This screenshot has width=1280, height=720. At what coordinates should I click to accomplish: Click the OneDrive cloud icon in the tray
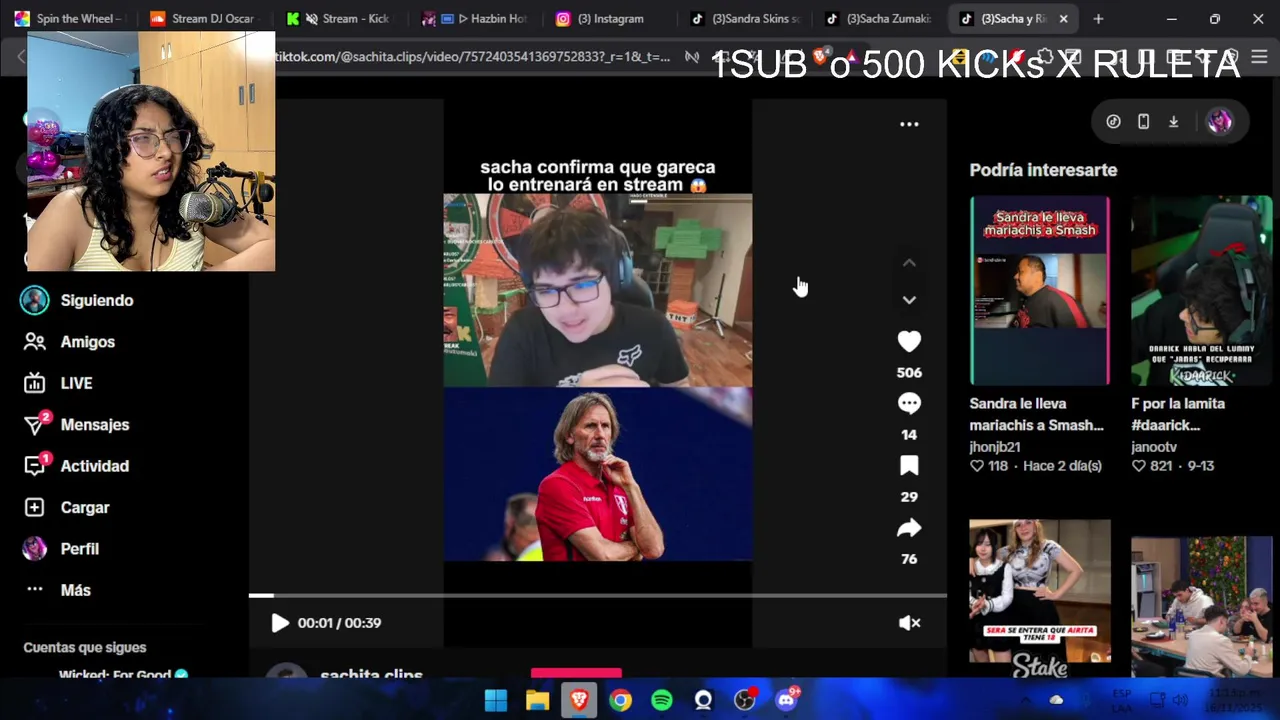coord(1056,700)
